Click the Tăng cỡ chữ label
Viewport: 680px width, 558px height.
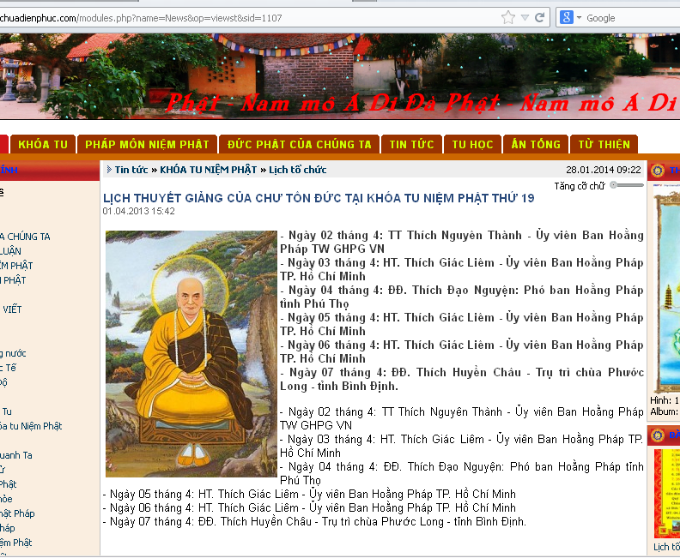point(579,186)
